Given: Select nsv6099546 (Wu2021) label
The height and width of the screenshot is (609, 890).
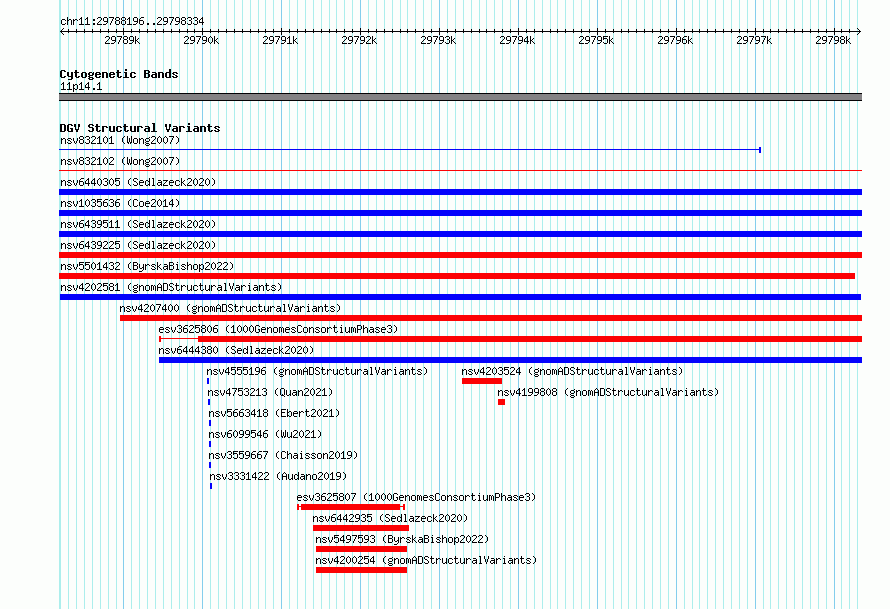Looking at the screenshot, I should pyautogui.click(x=265, y=434).
